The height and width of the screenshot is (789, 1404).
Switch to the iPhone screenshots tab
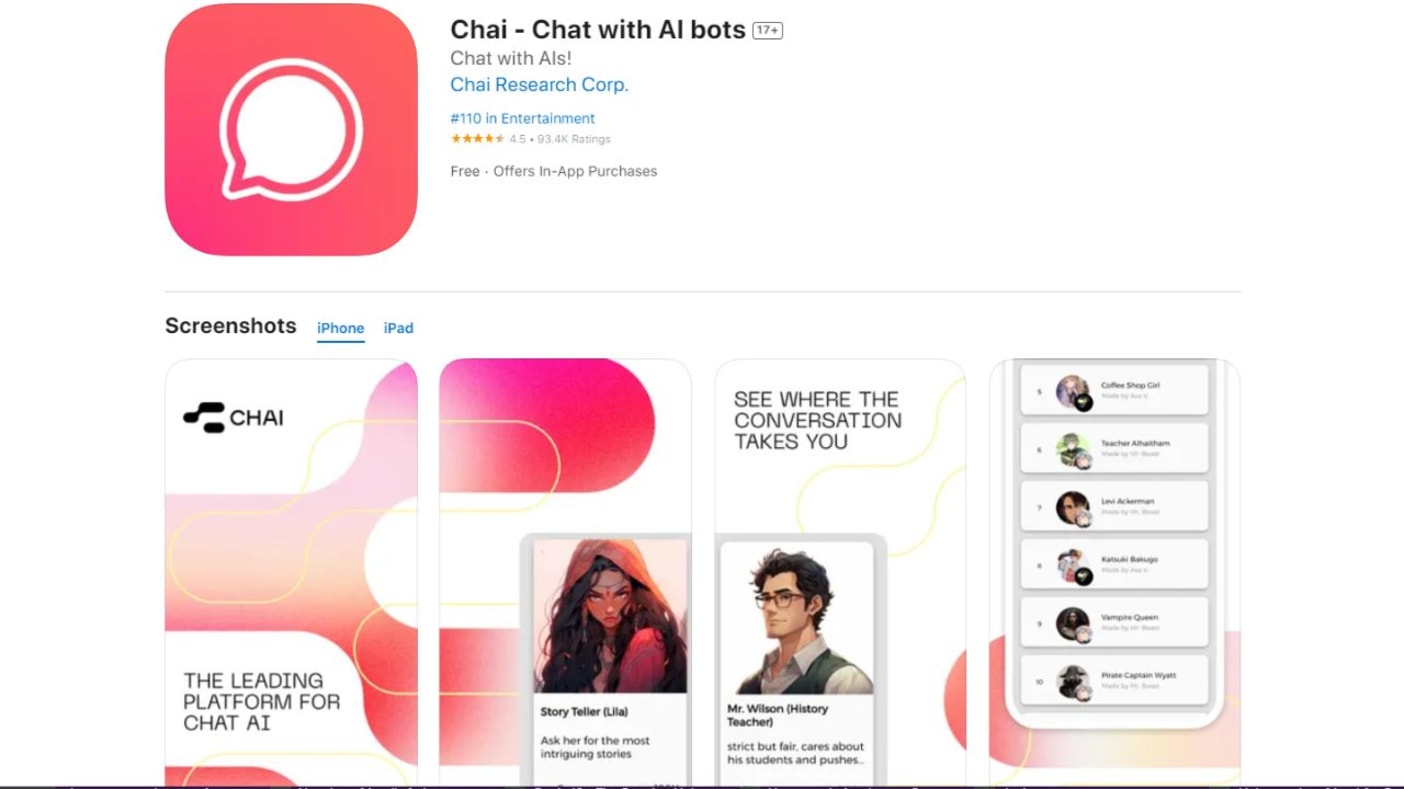(341, 328)
